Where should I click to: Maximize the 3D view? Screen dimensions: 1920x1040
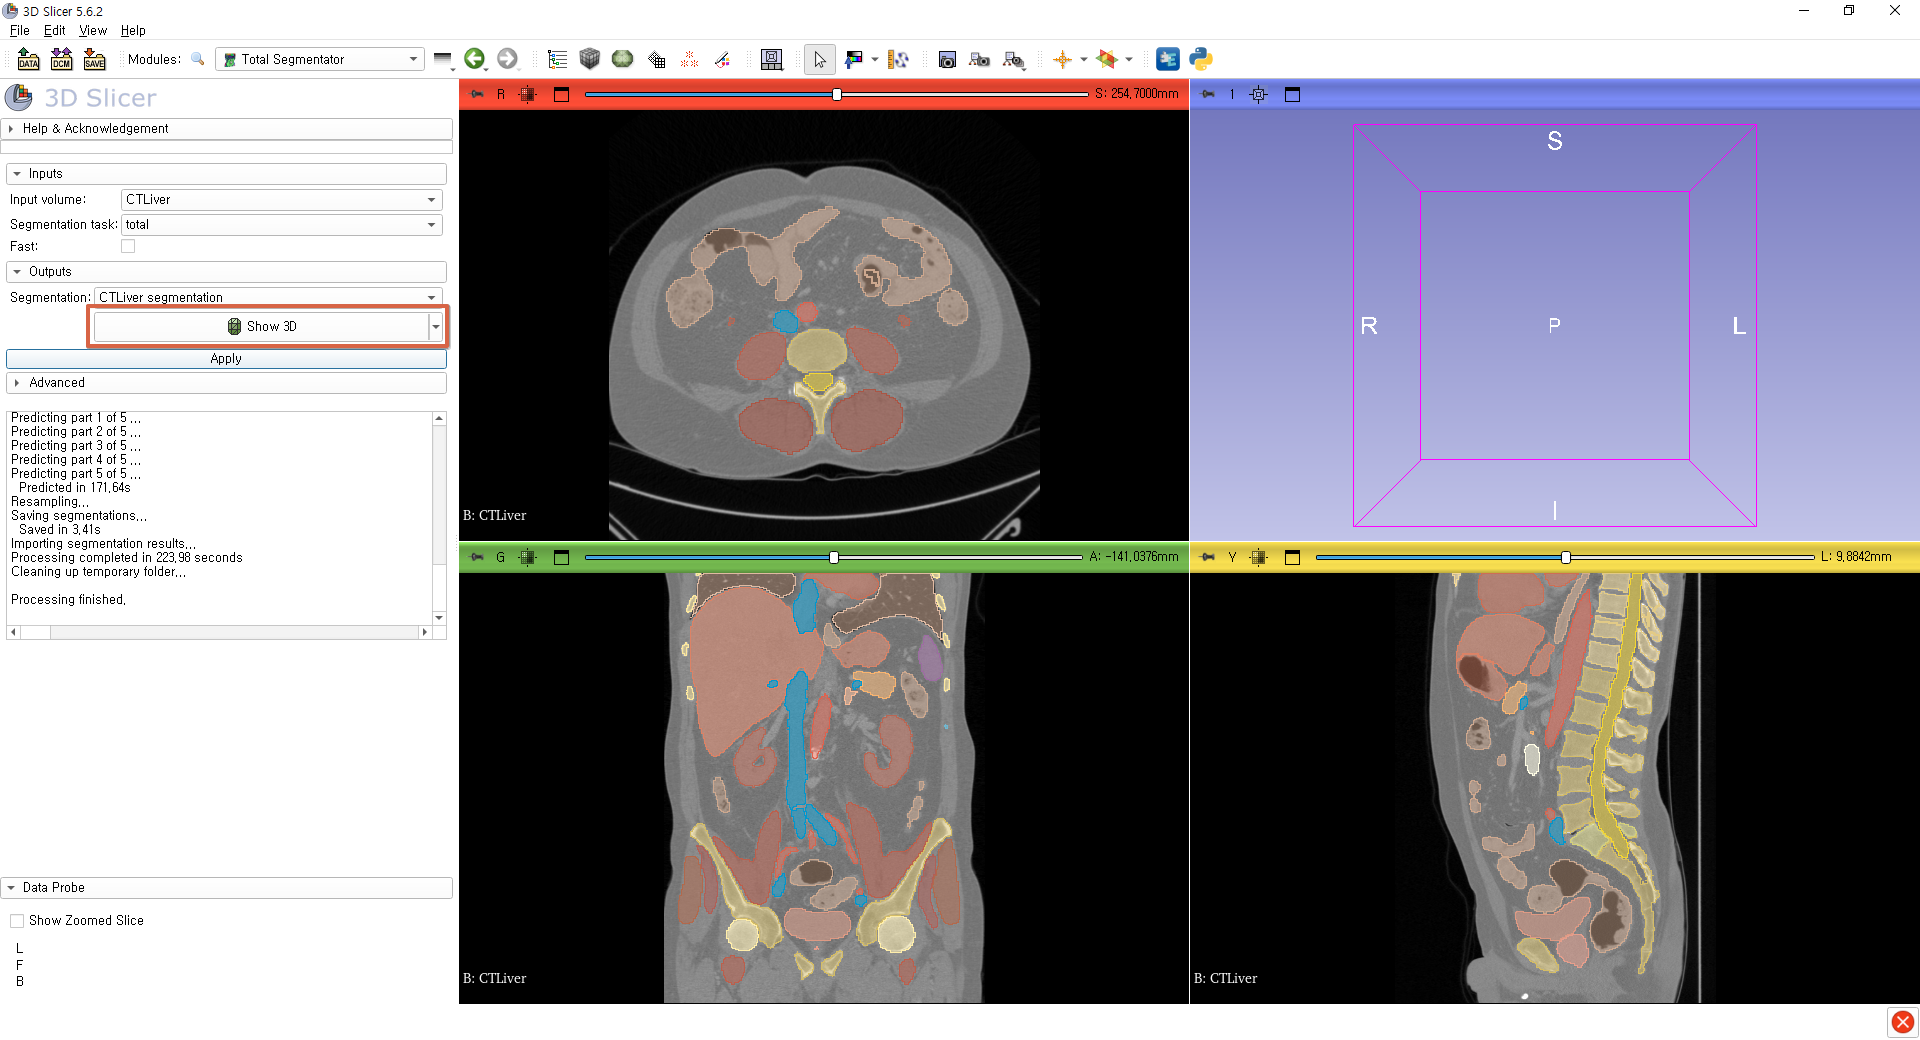click(x=1292, y=94)
